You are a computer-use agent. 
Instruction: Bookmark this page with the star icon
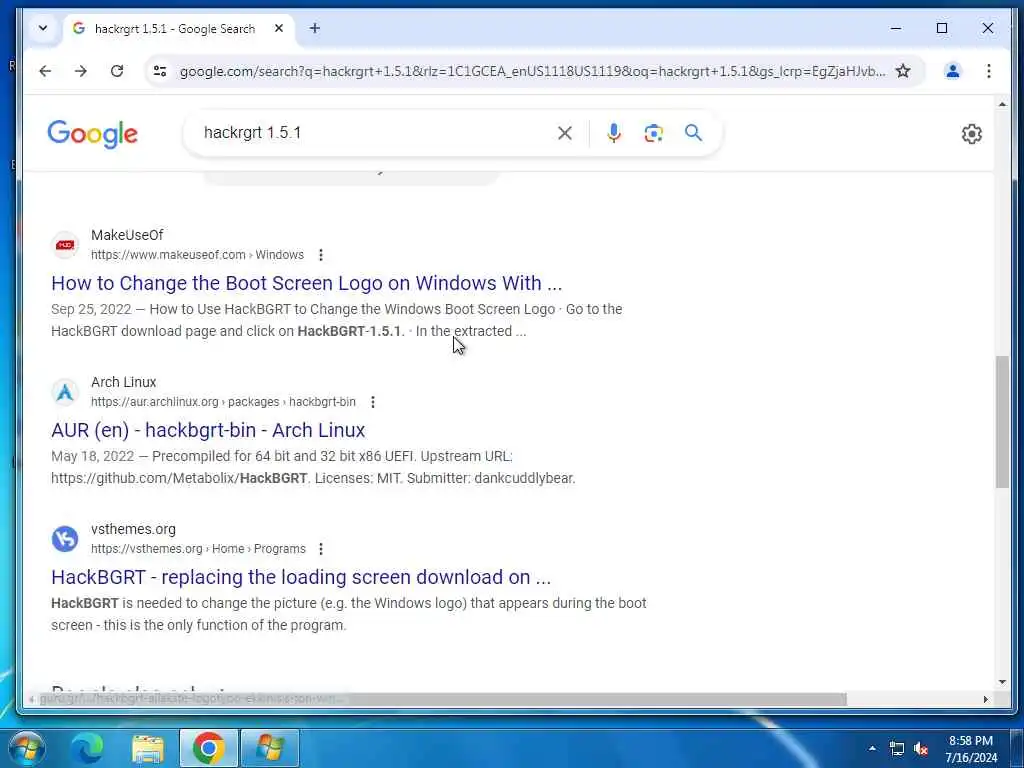coord(903,71)
